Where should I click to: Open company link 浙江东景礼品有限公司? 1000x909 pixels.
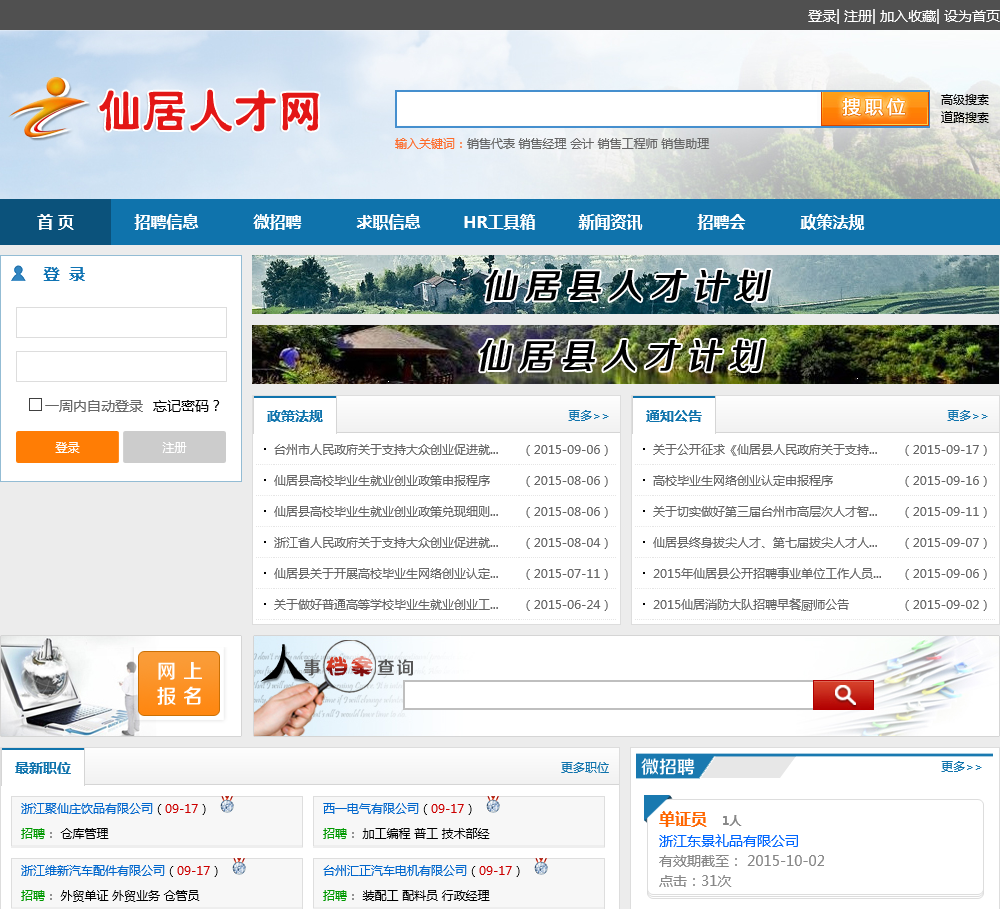coord(728,841)
